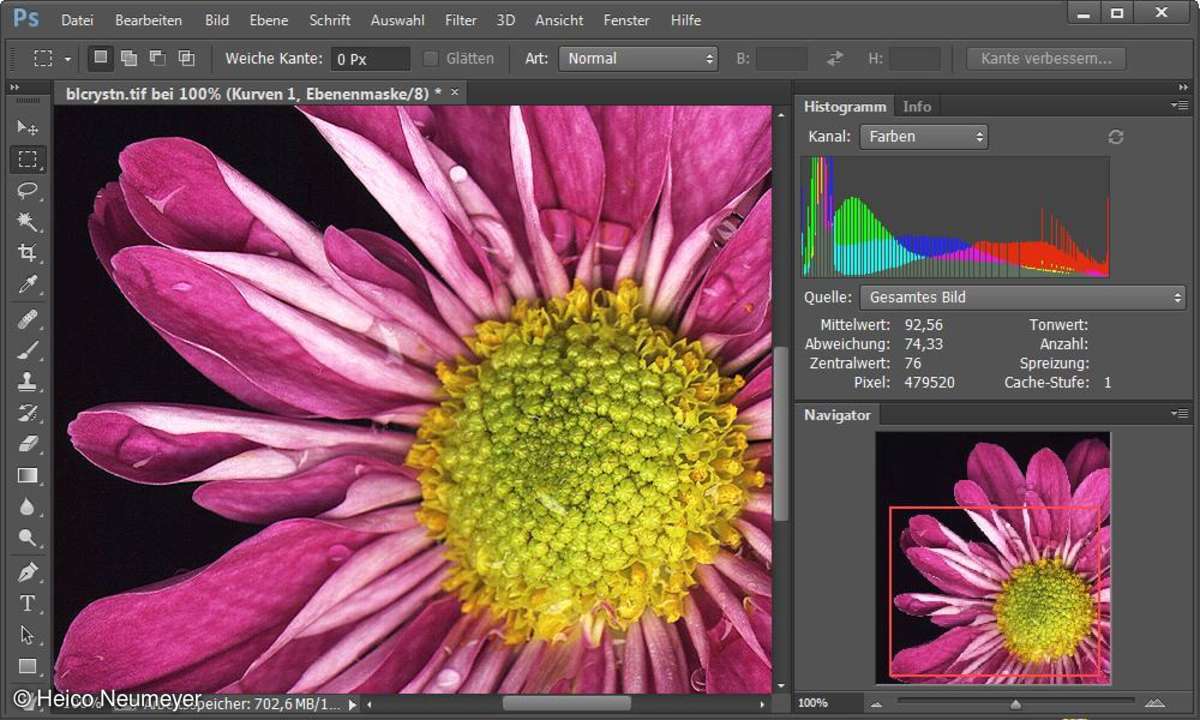Pick the Path Selection arrow tool
This screenshot has width=1200, height=720.
pyautogui.click(x=28, y=635)
